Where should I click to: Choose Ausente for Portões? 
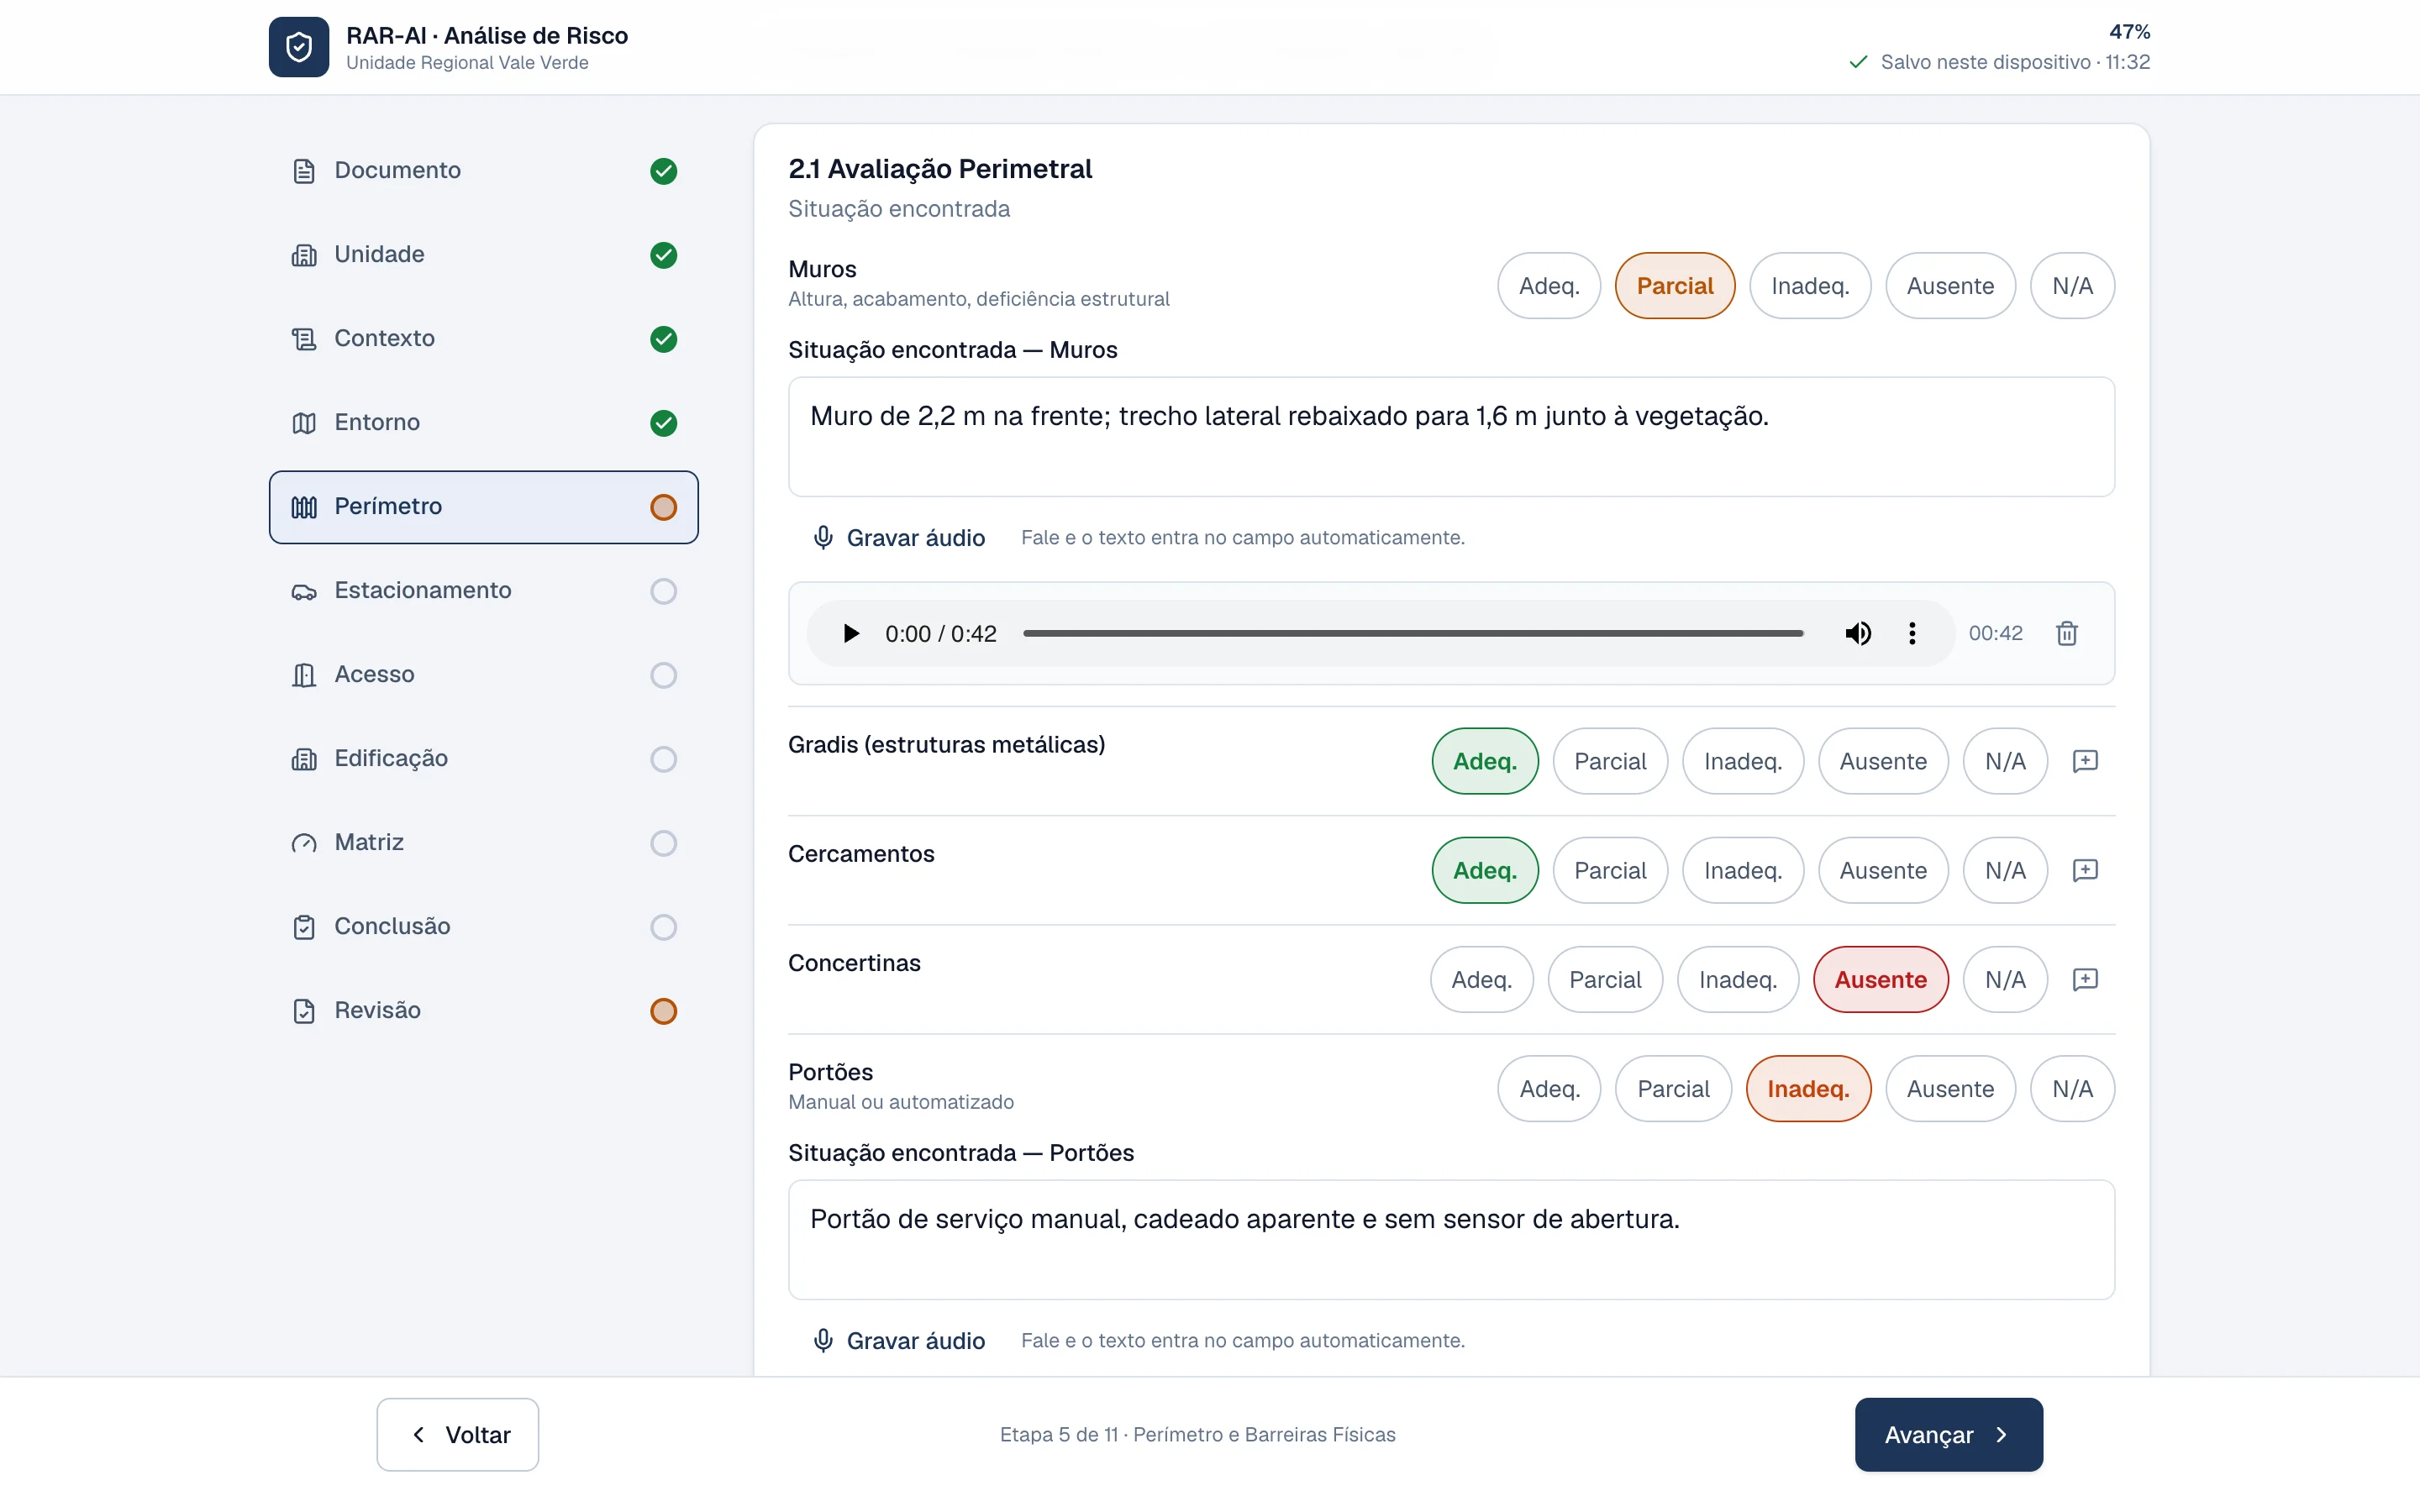point(1950,1089)
